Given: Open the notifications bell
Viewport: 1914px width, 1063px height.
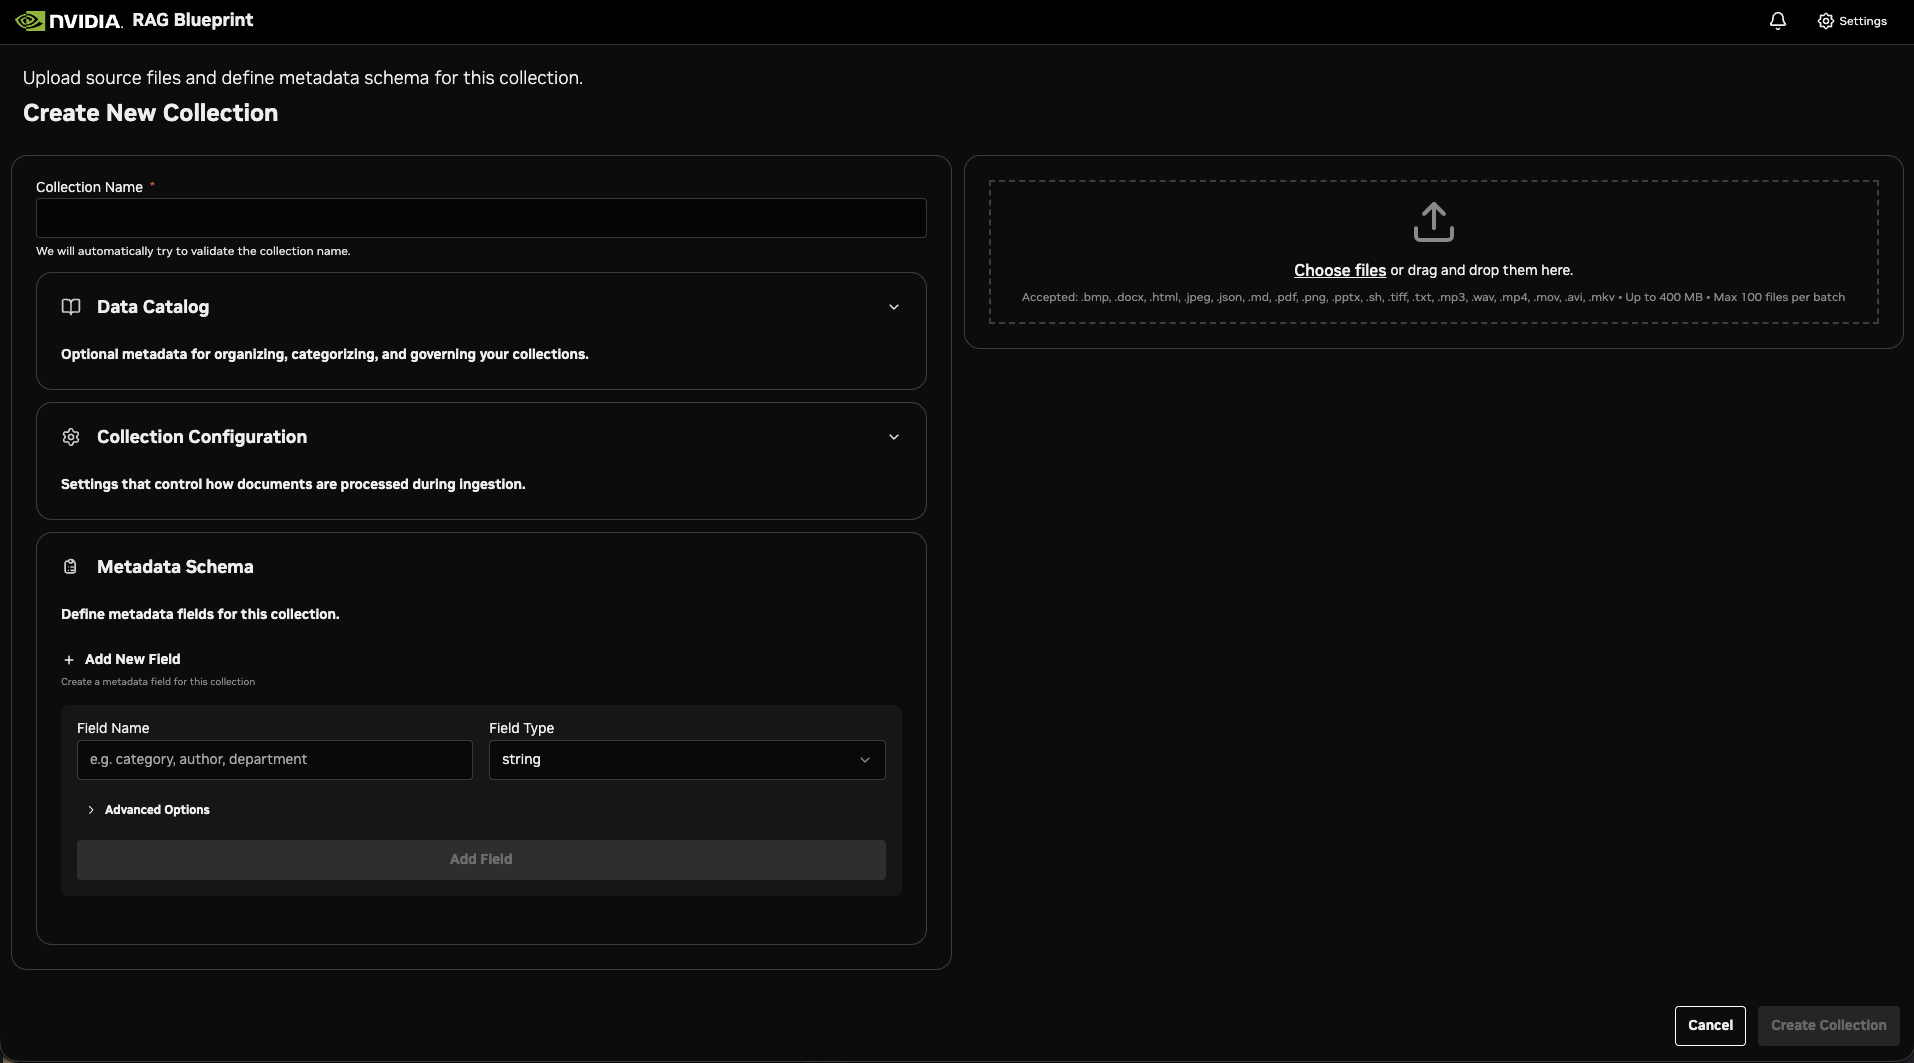Looking at the screenshot, I should tap(1777, 21).
